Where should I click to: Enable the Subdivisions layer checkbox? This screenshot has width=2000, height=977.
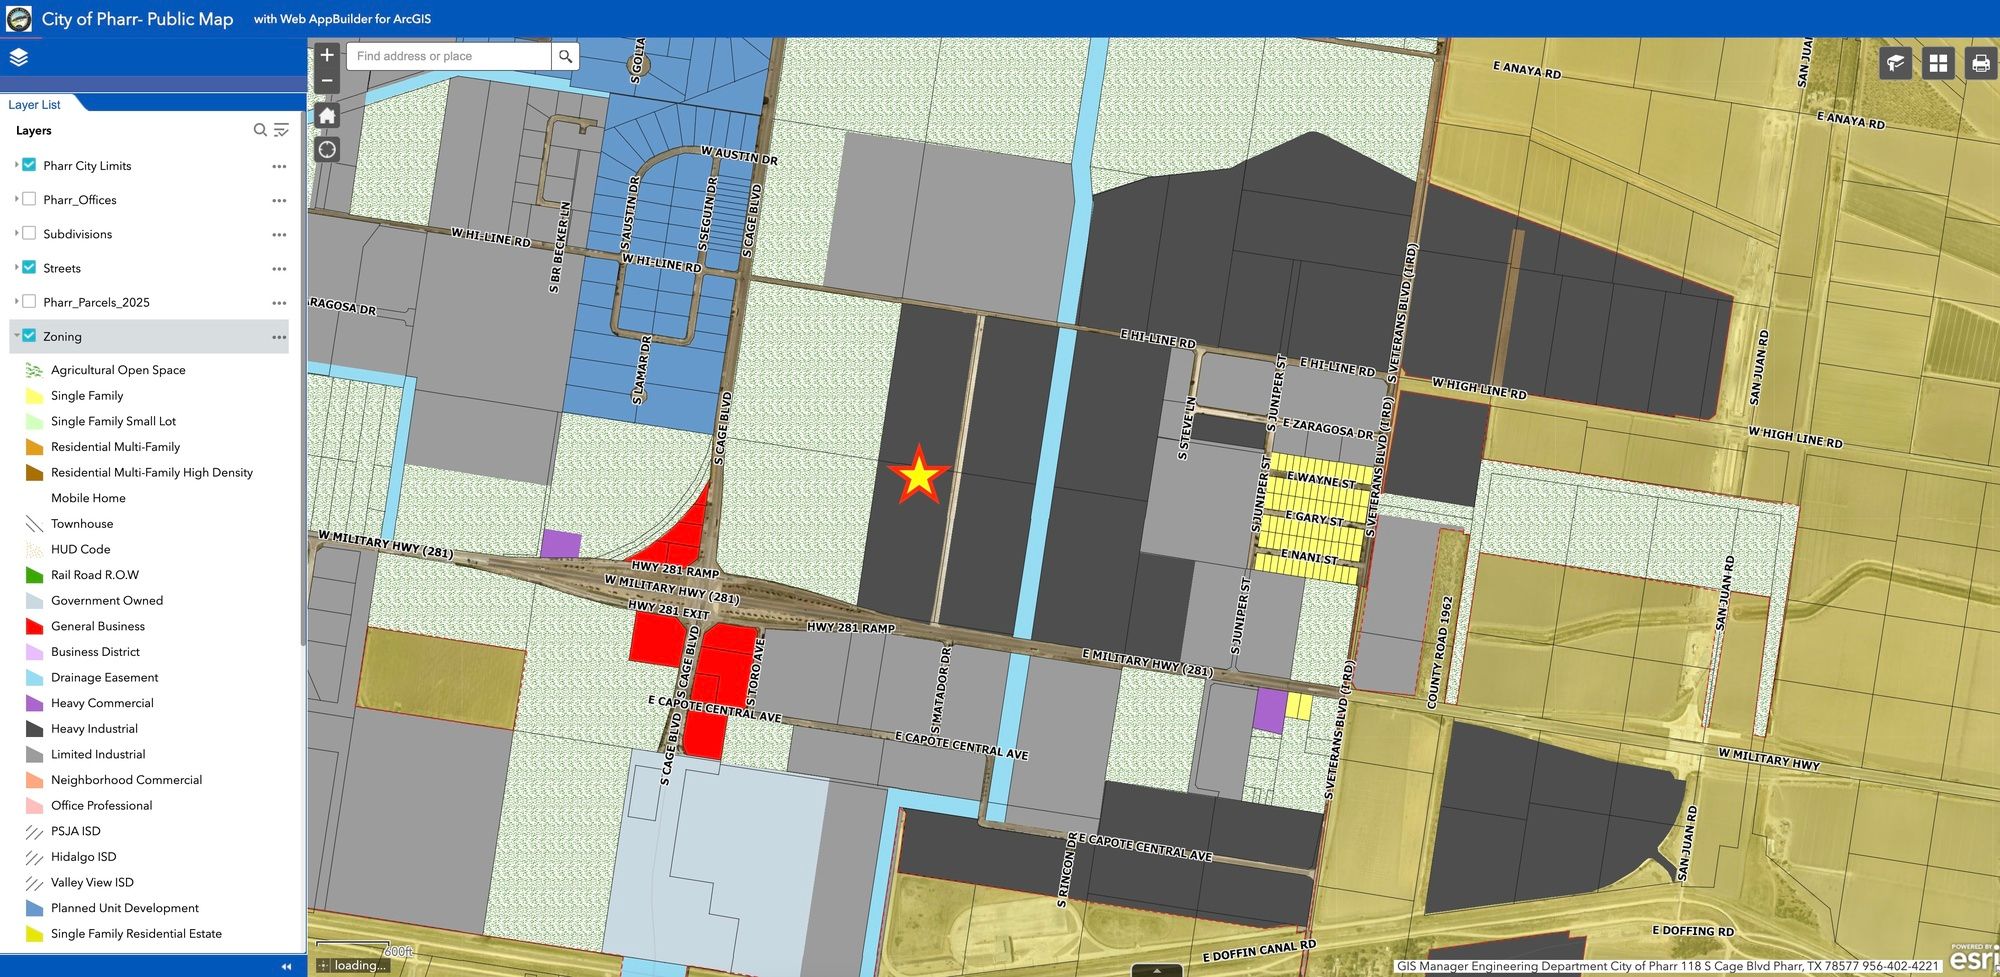[30, 233]
